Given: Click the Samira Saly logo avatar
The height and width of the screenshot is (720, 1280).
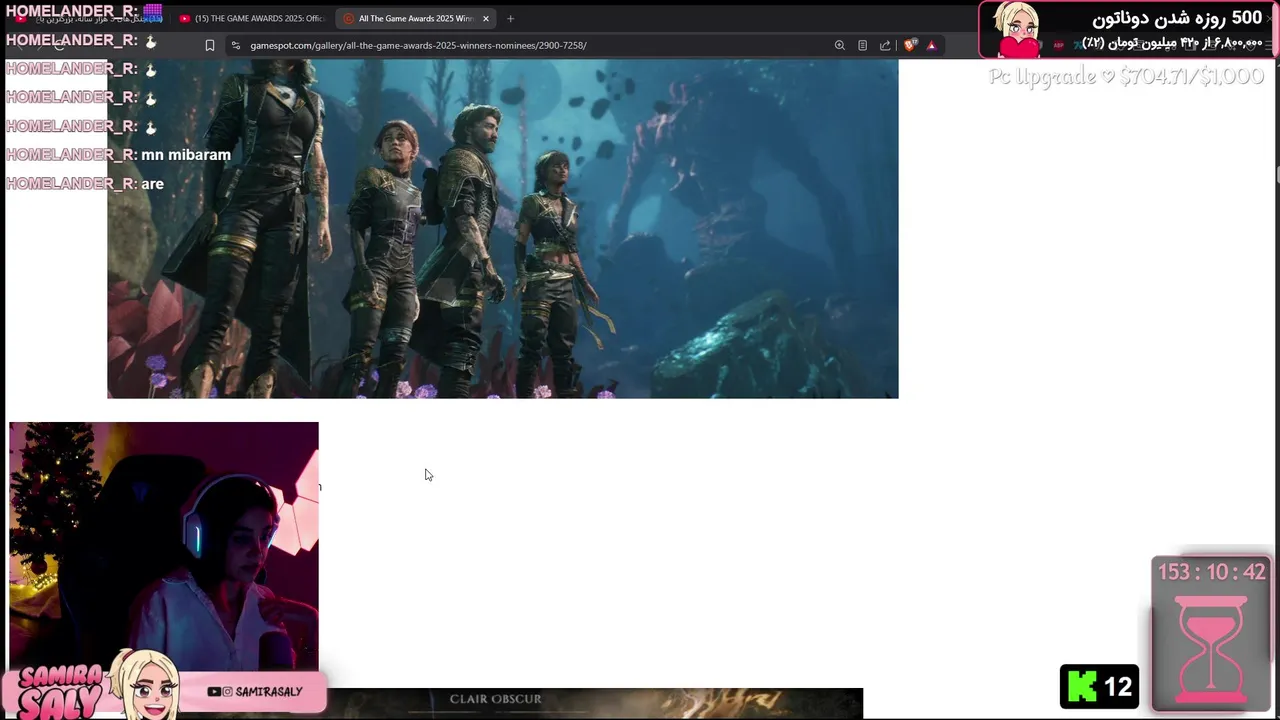Looking at the screenshot, I should [148, 685].
